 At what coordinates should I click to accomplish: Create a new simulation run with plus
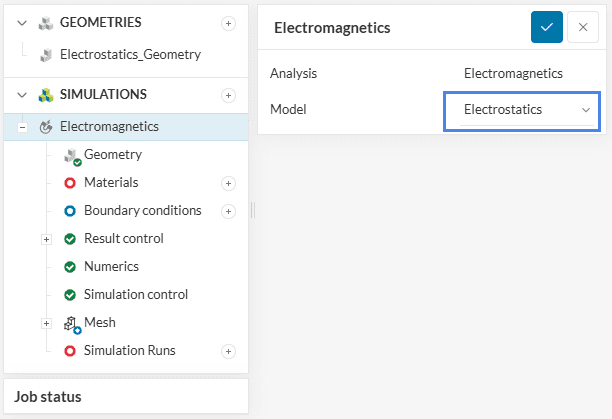tap(228, 351)
